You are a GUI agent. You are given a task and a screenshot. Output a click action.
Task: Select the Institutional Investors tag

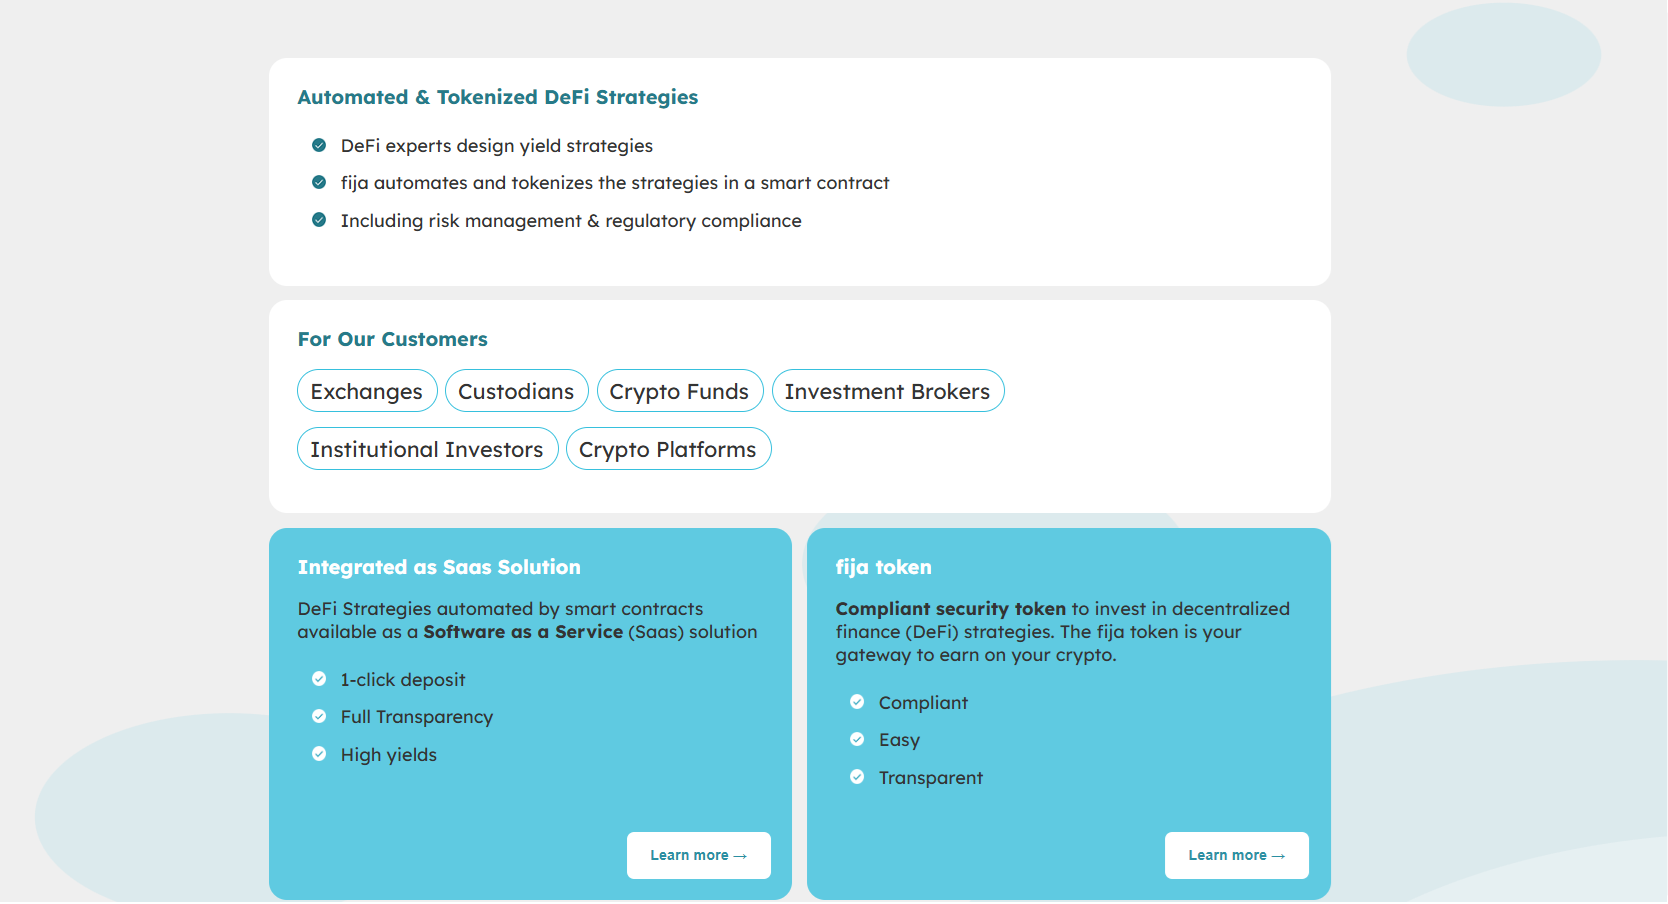[427, 449]
